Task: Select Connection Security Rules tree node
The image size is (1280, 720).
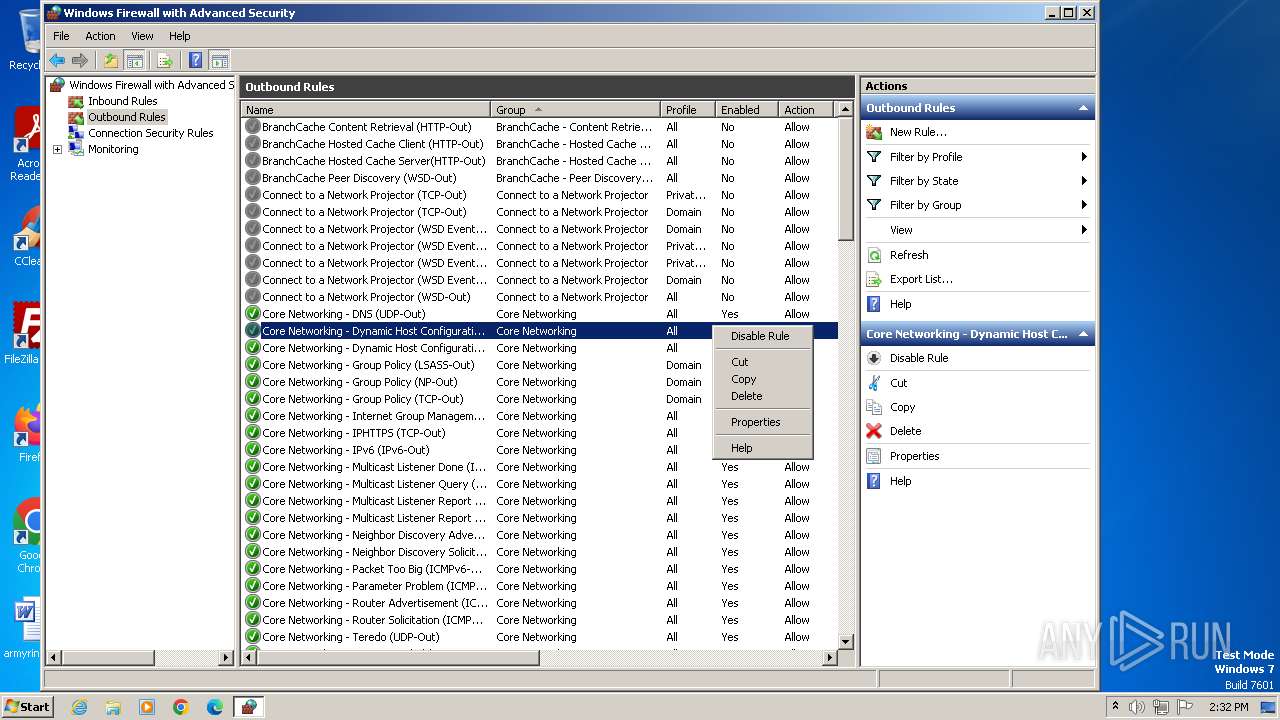Action: tap(150, 133)
